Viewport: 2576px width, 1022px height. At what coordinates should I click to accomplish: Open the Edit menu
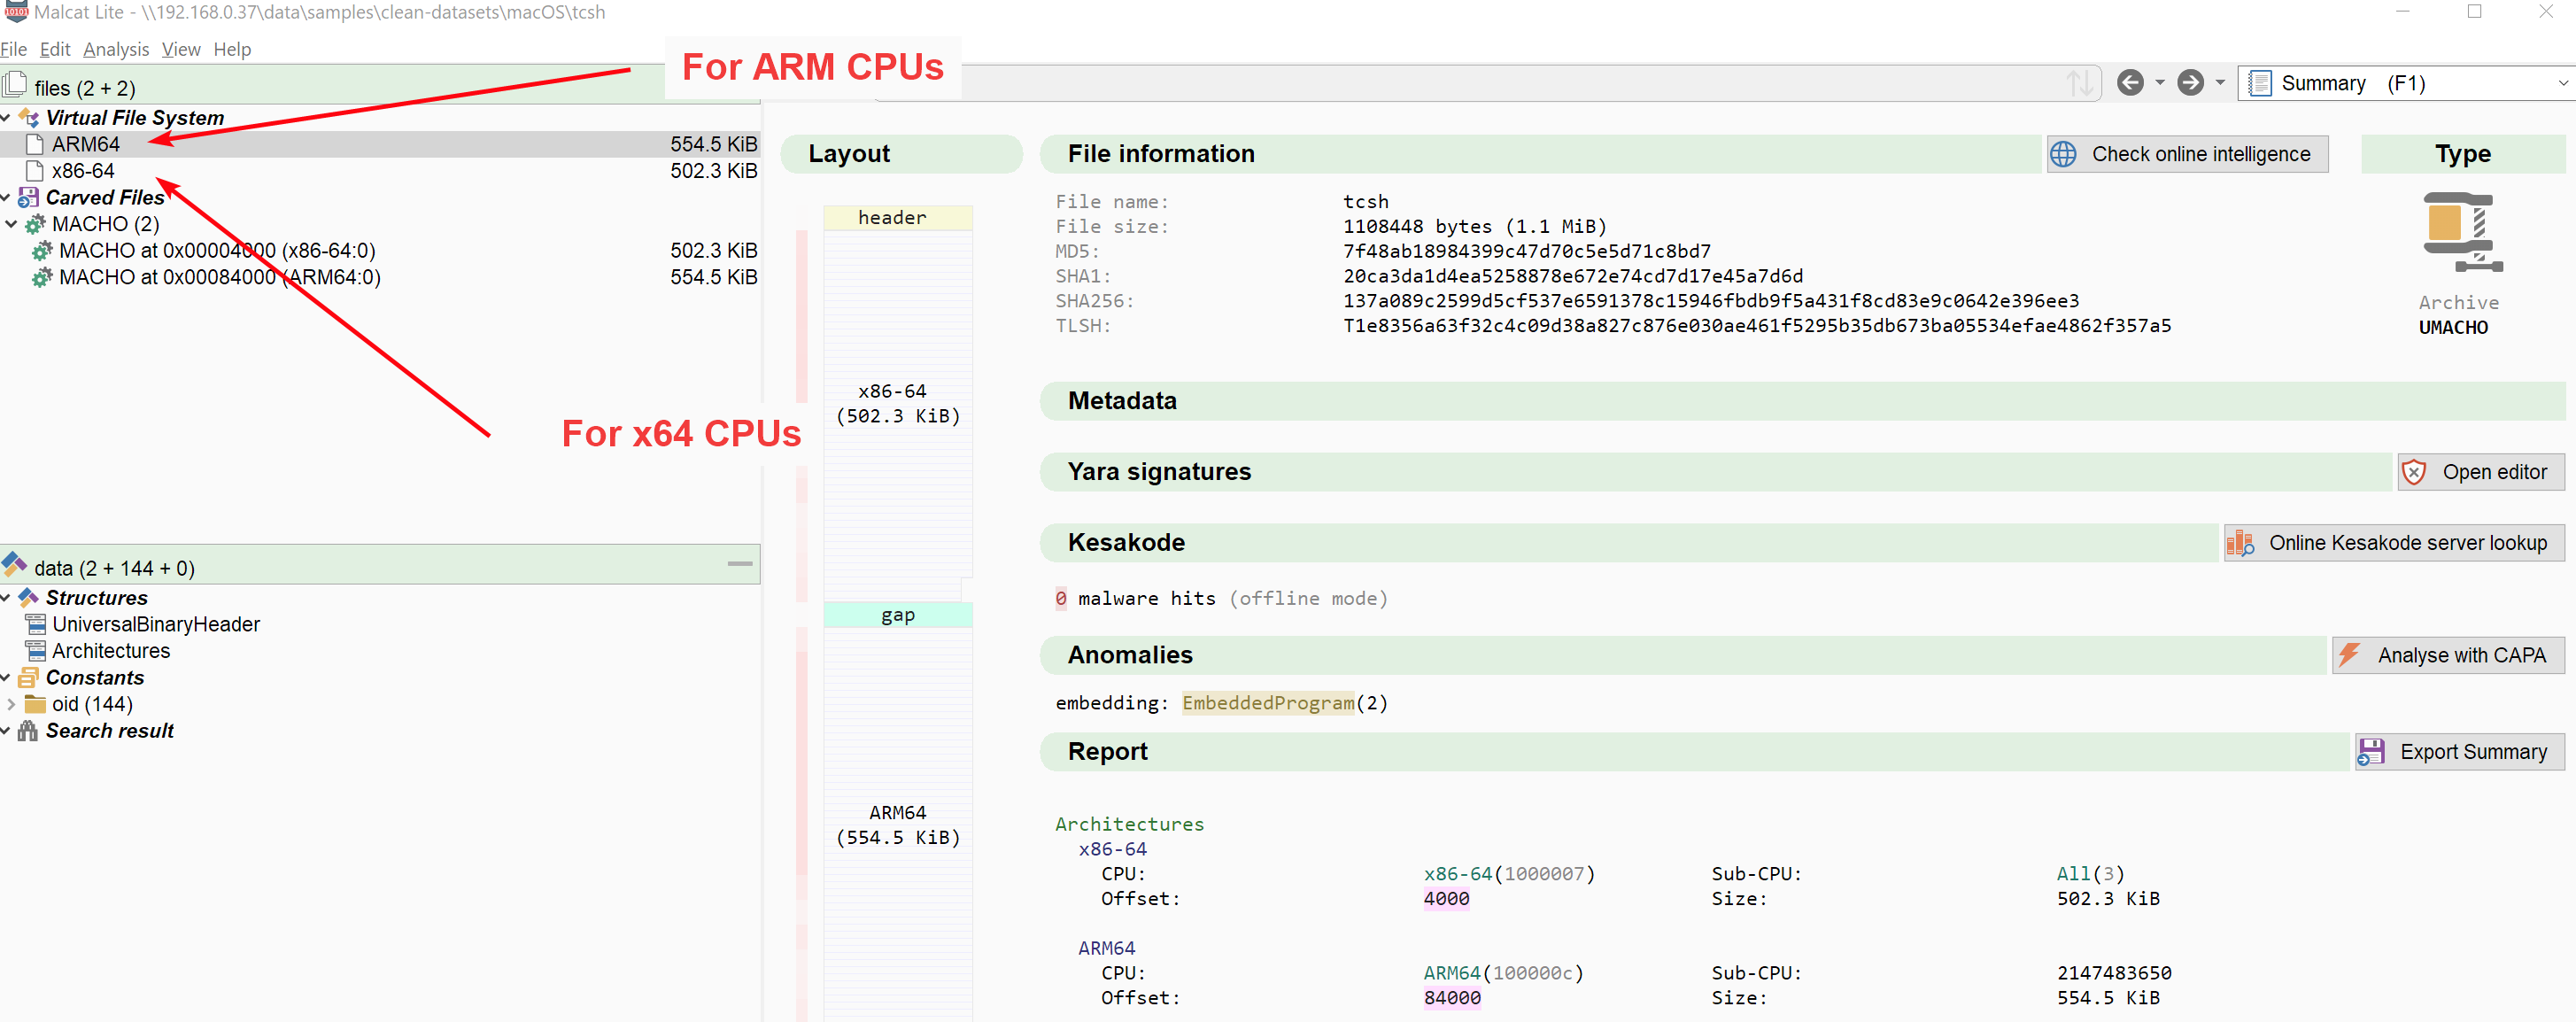[55, 49]
